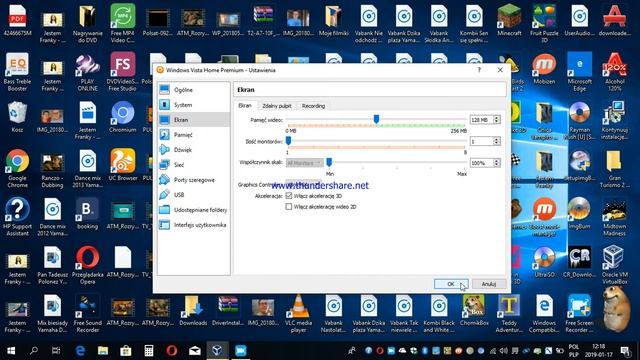Open the Free Sound Recorder shortcut

(x=87, y=313)
